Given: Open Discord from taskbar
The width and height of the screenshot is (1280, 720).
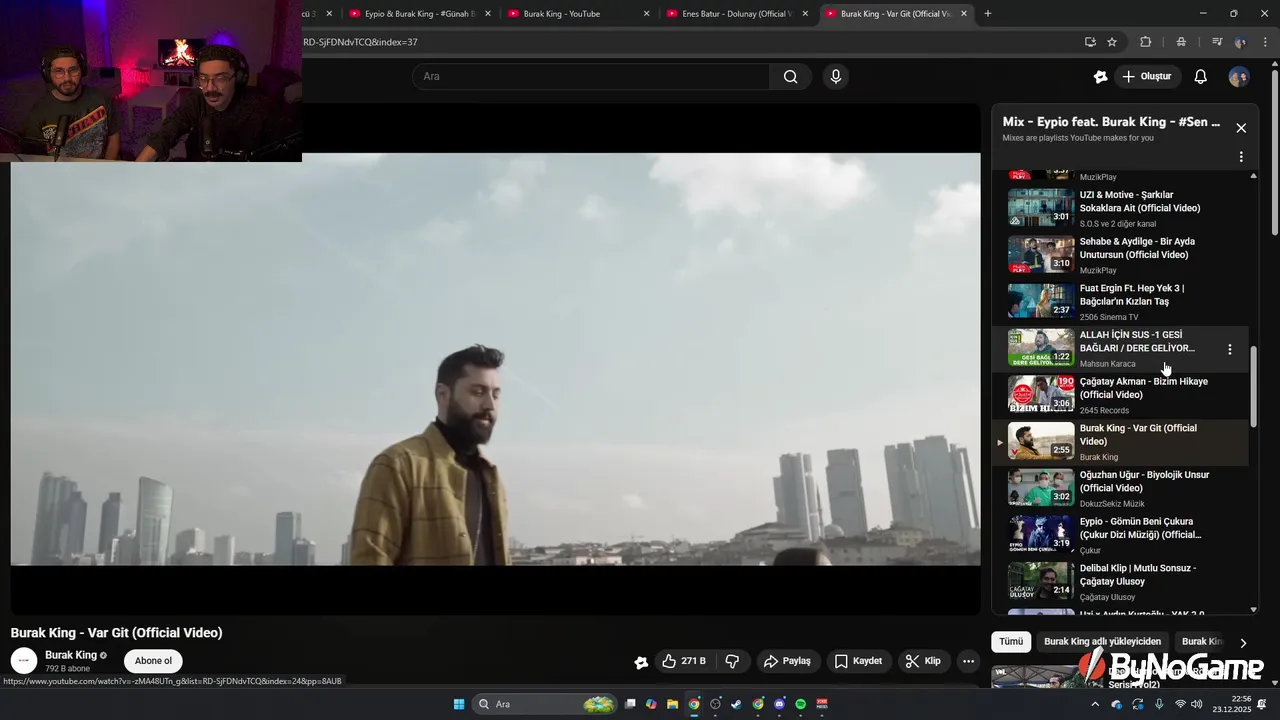Looking at the screenshot, I should pyautogui.click(x=779, y=704).
